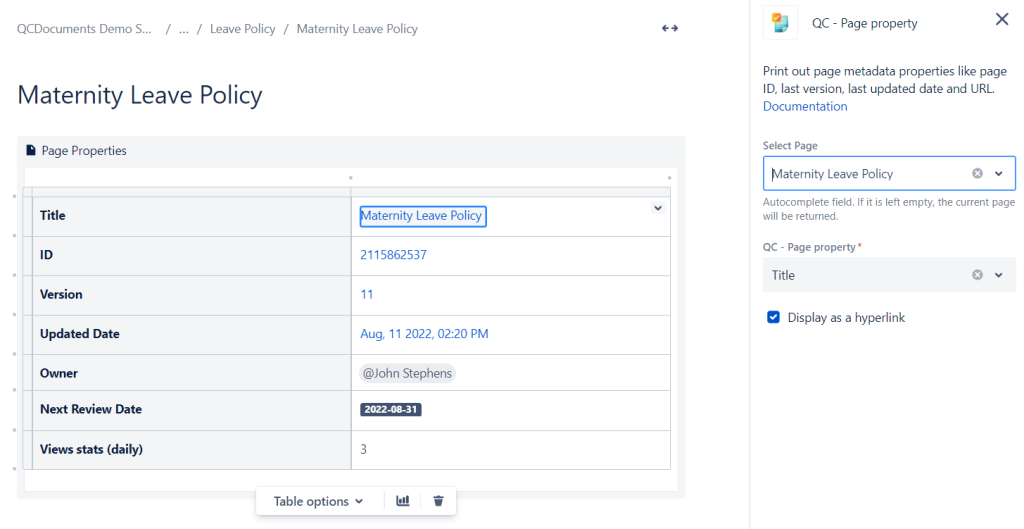
Task: Delete the table with the trash icon
Action: (x=438, y=501)
